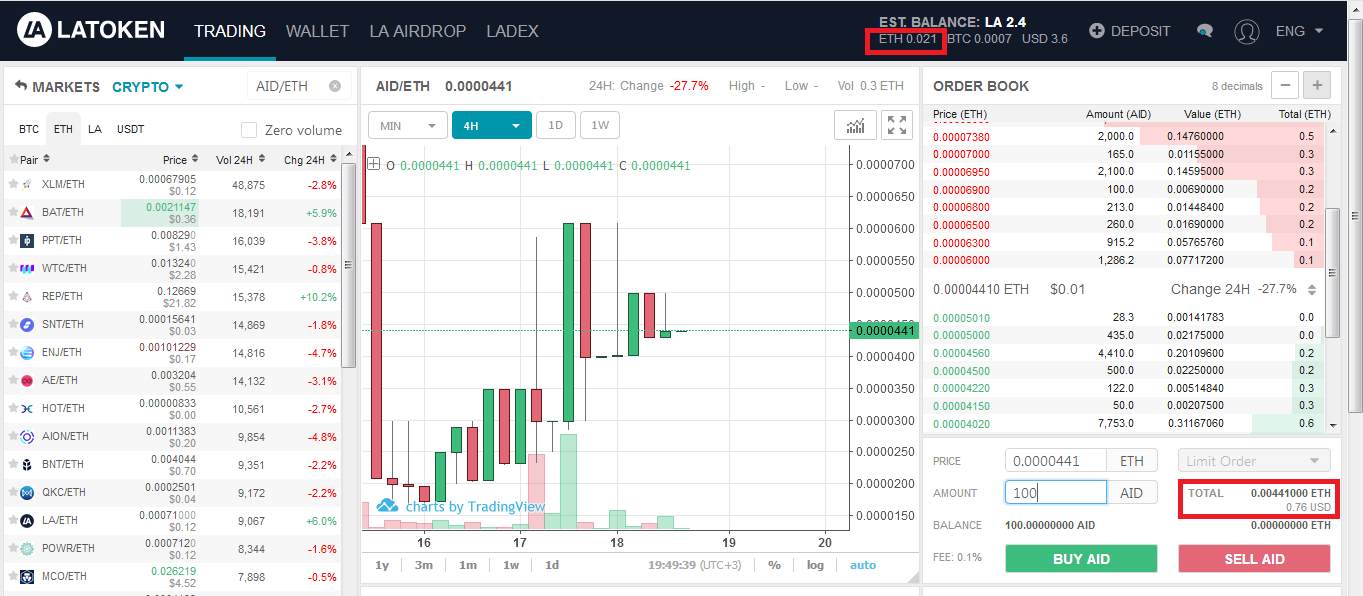Sort markets by Vol 24H column

242,159
